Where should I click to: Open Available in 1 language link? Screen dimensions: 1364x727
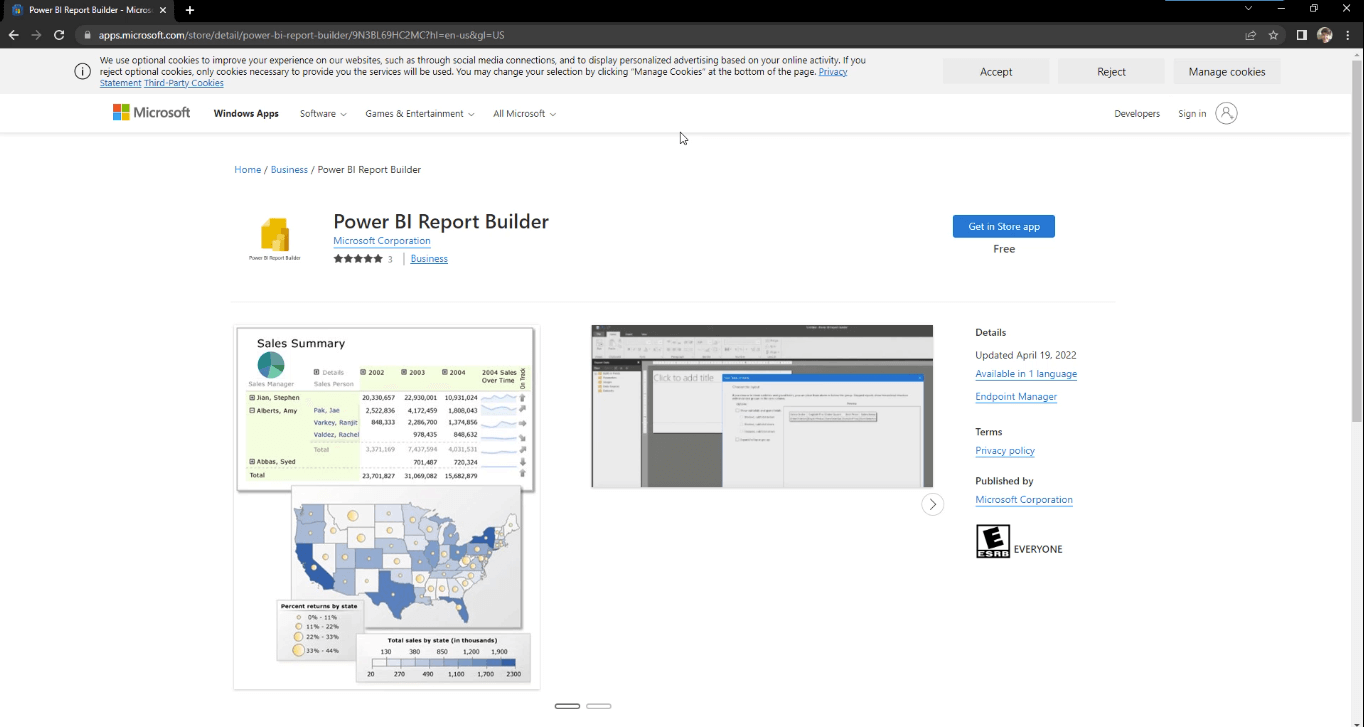[x=1026, y=374]
